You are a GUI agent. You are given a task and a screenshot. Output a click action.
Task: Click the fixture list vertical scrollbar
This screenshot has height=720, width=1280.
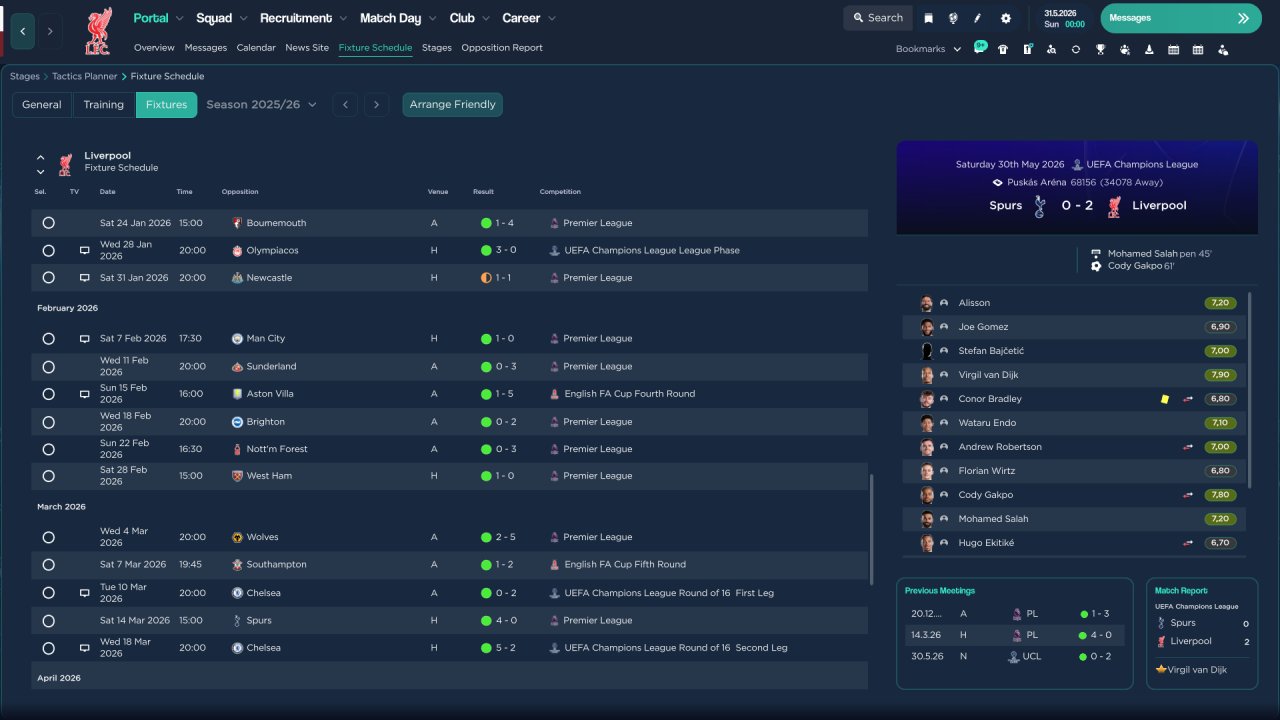[872, 530]
